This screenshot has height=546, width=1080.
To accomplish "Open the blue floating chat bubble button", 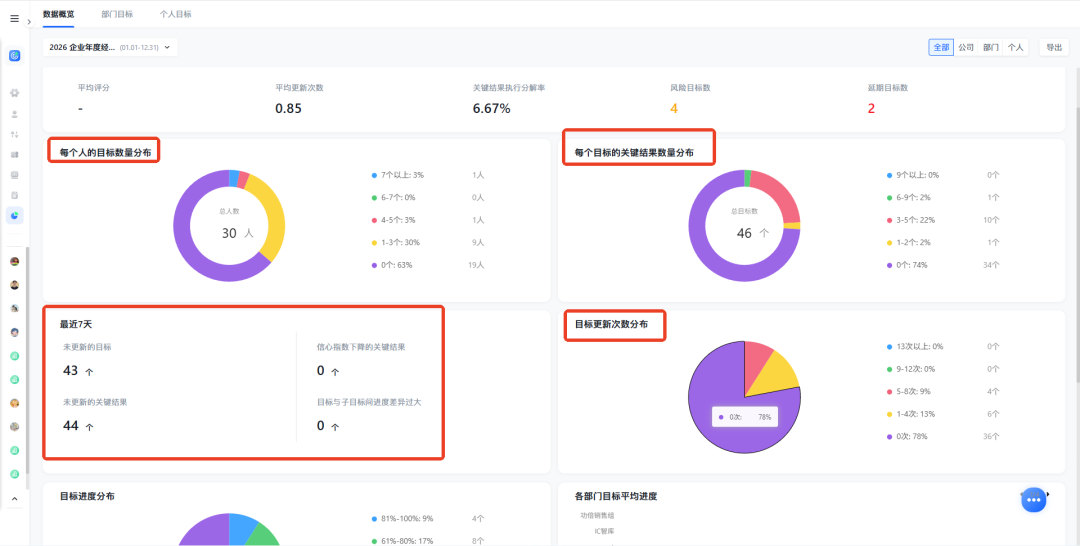I will 1033,500.
